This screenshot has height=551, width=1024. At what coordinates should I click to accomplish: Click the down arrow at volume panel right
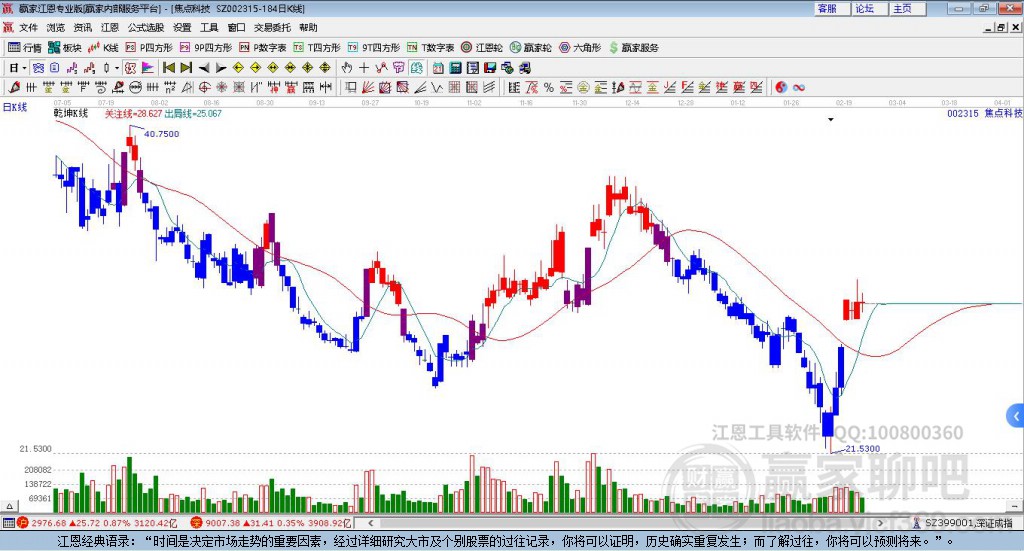1016,506
